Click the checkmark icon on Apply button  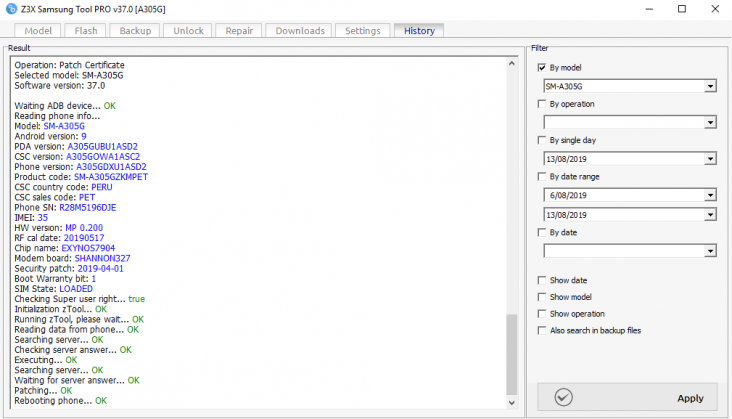coord(563,398)
